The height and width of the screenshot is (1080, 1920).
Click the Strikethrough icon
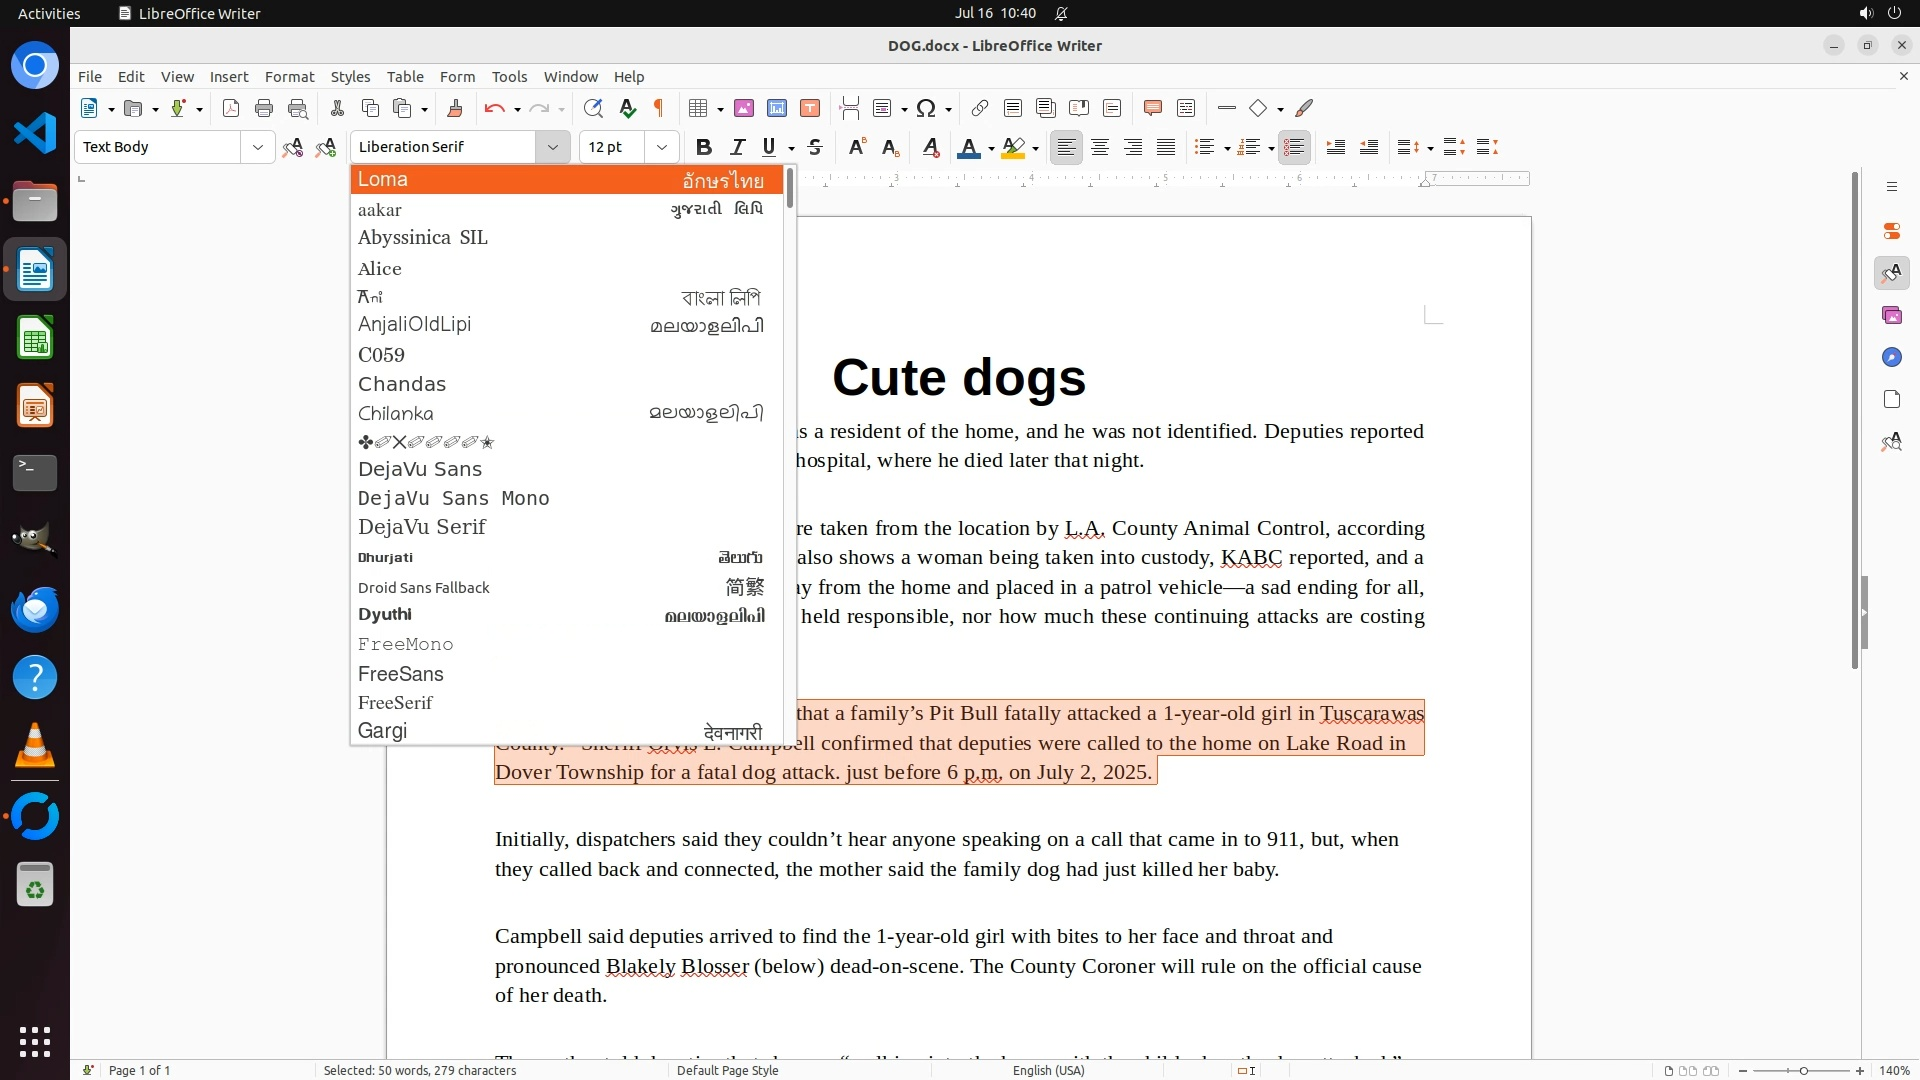click(x=815, y=147)
